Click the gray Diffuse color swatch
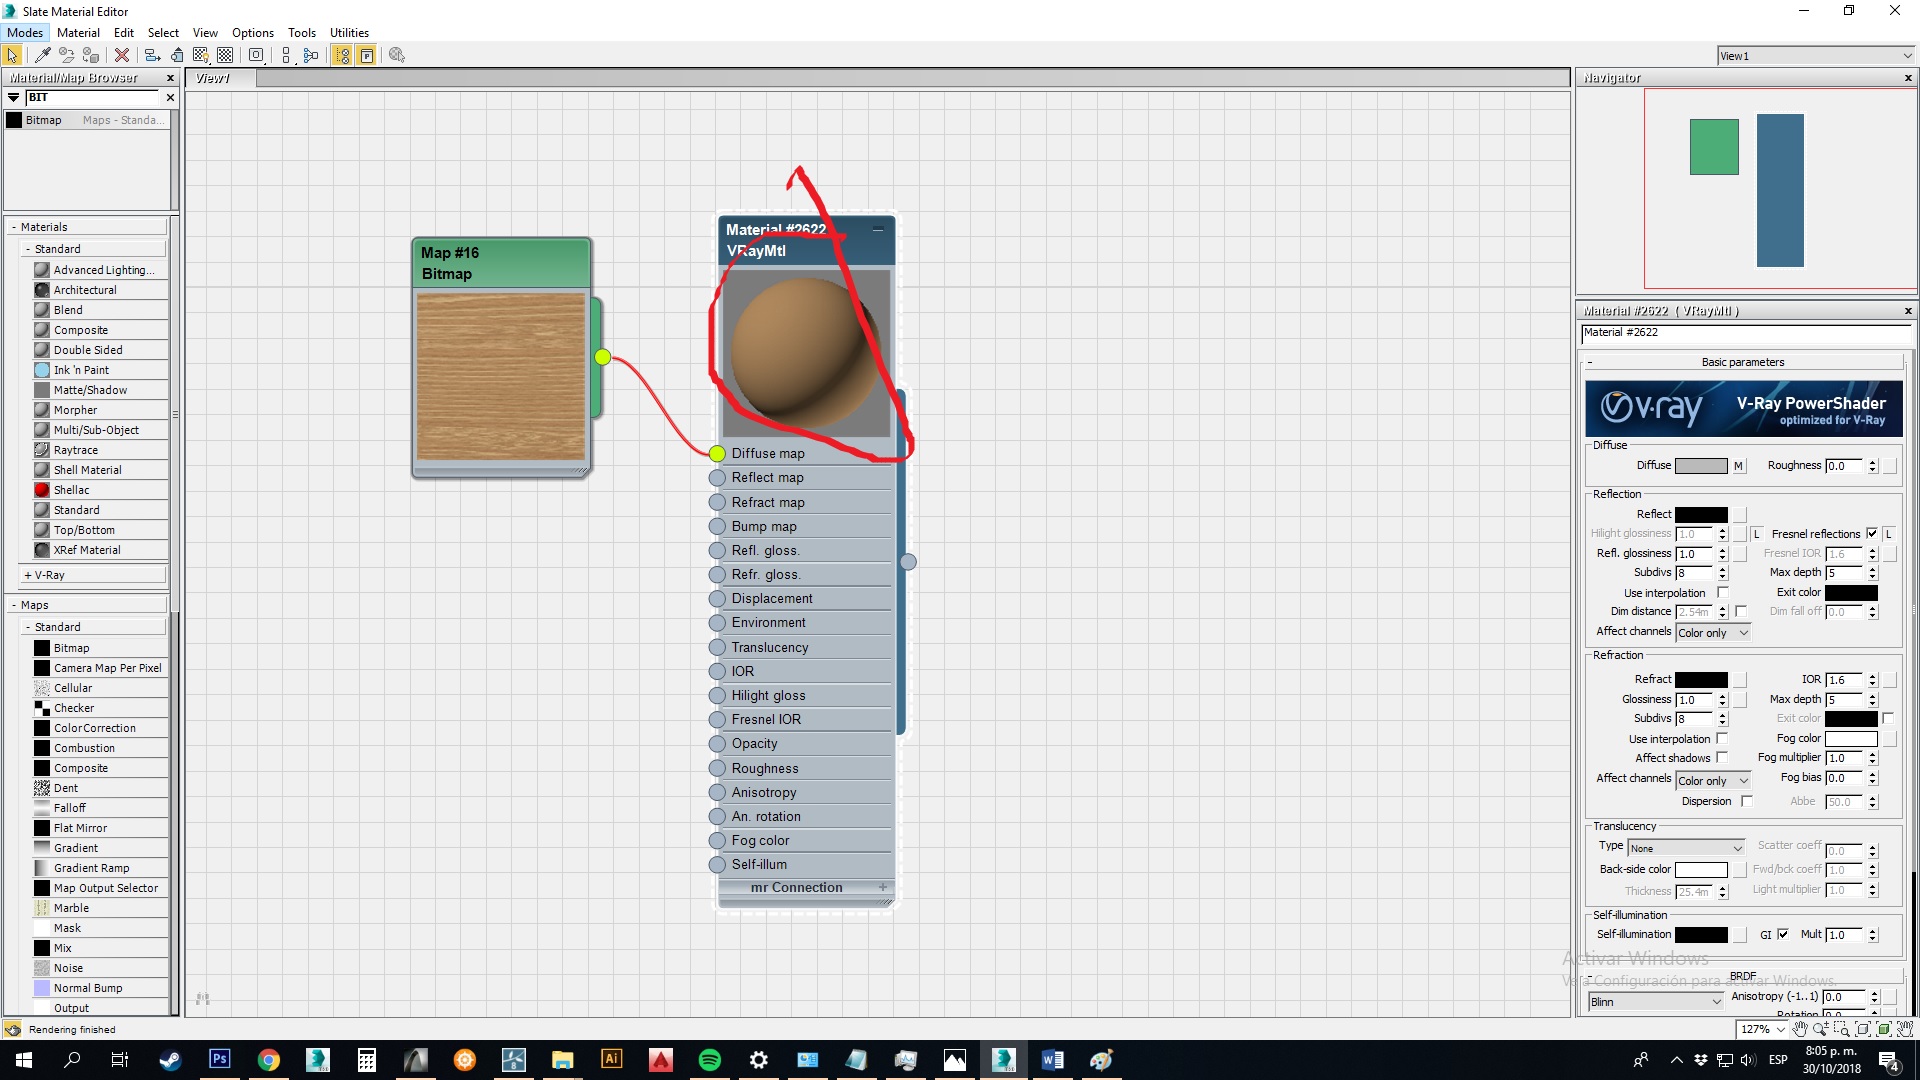Viewport: 1920px width, 1080px height. click(x=1700, y=466)
